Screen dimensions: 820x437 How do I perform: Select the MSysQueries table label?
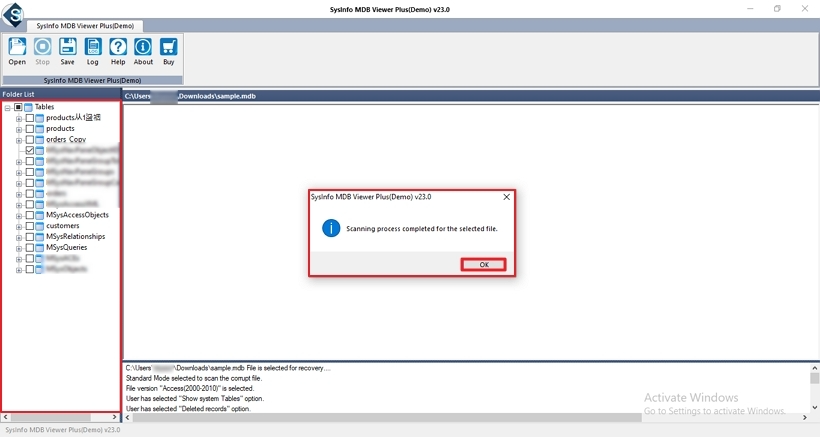click(x=66, y=247)
